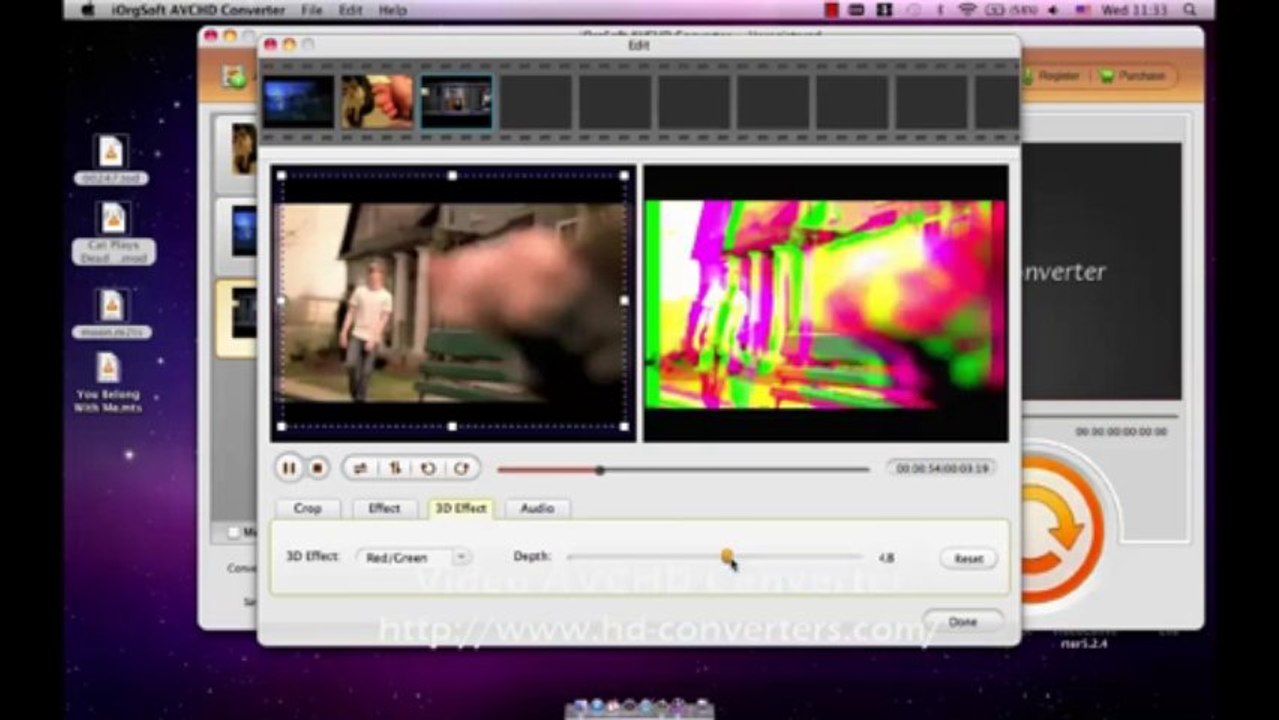Pause the video preview playback
1279x720 pixels.
tap(289, 468)
